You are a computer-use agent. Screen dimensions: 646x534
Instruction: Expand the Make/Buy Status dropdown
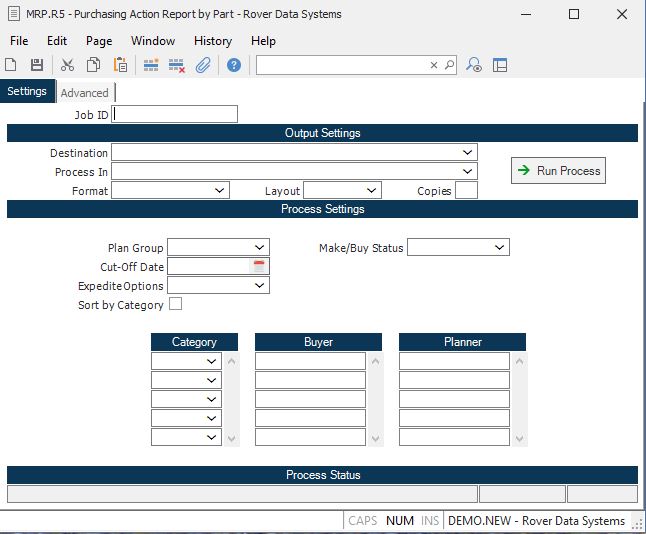pos(500,247)
